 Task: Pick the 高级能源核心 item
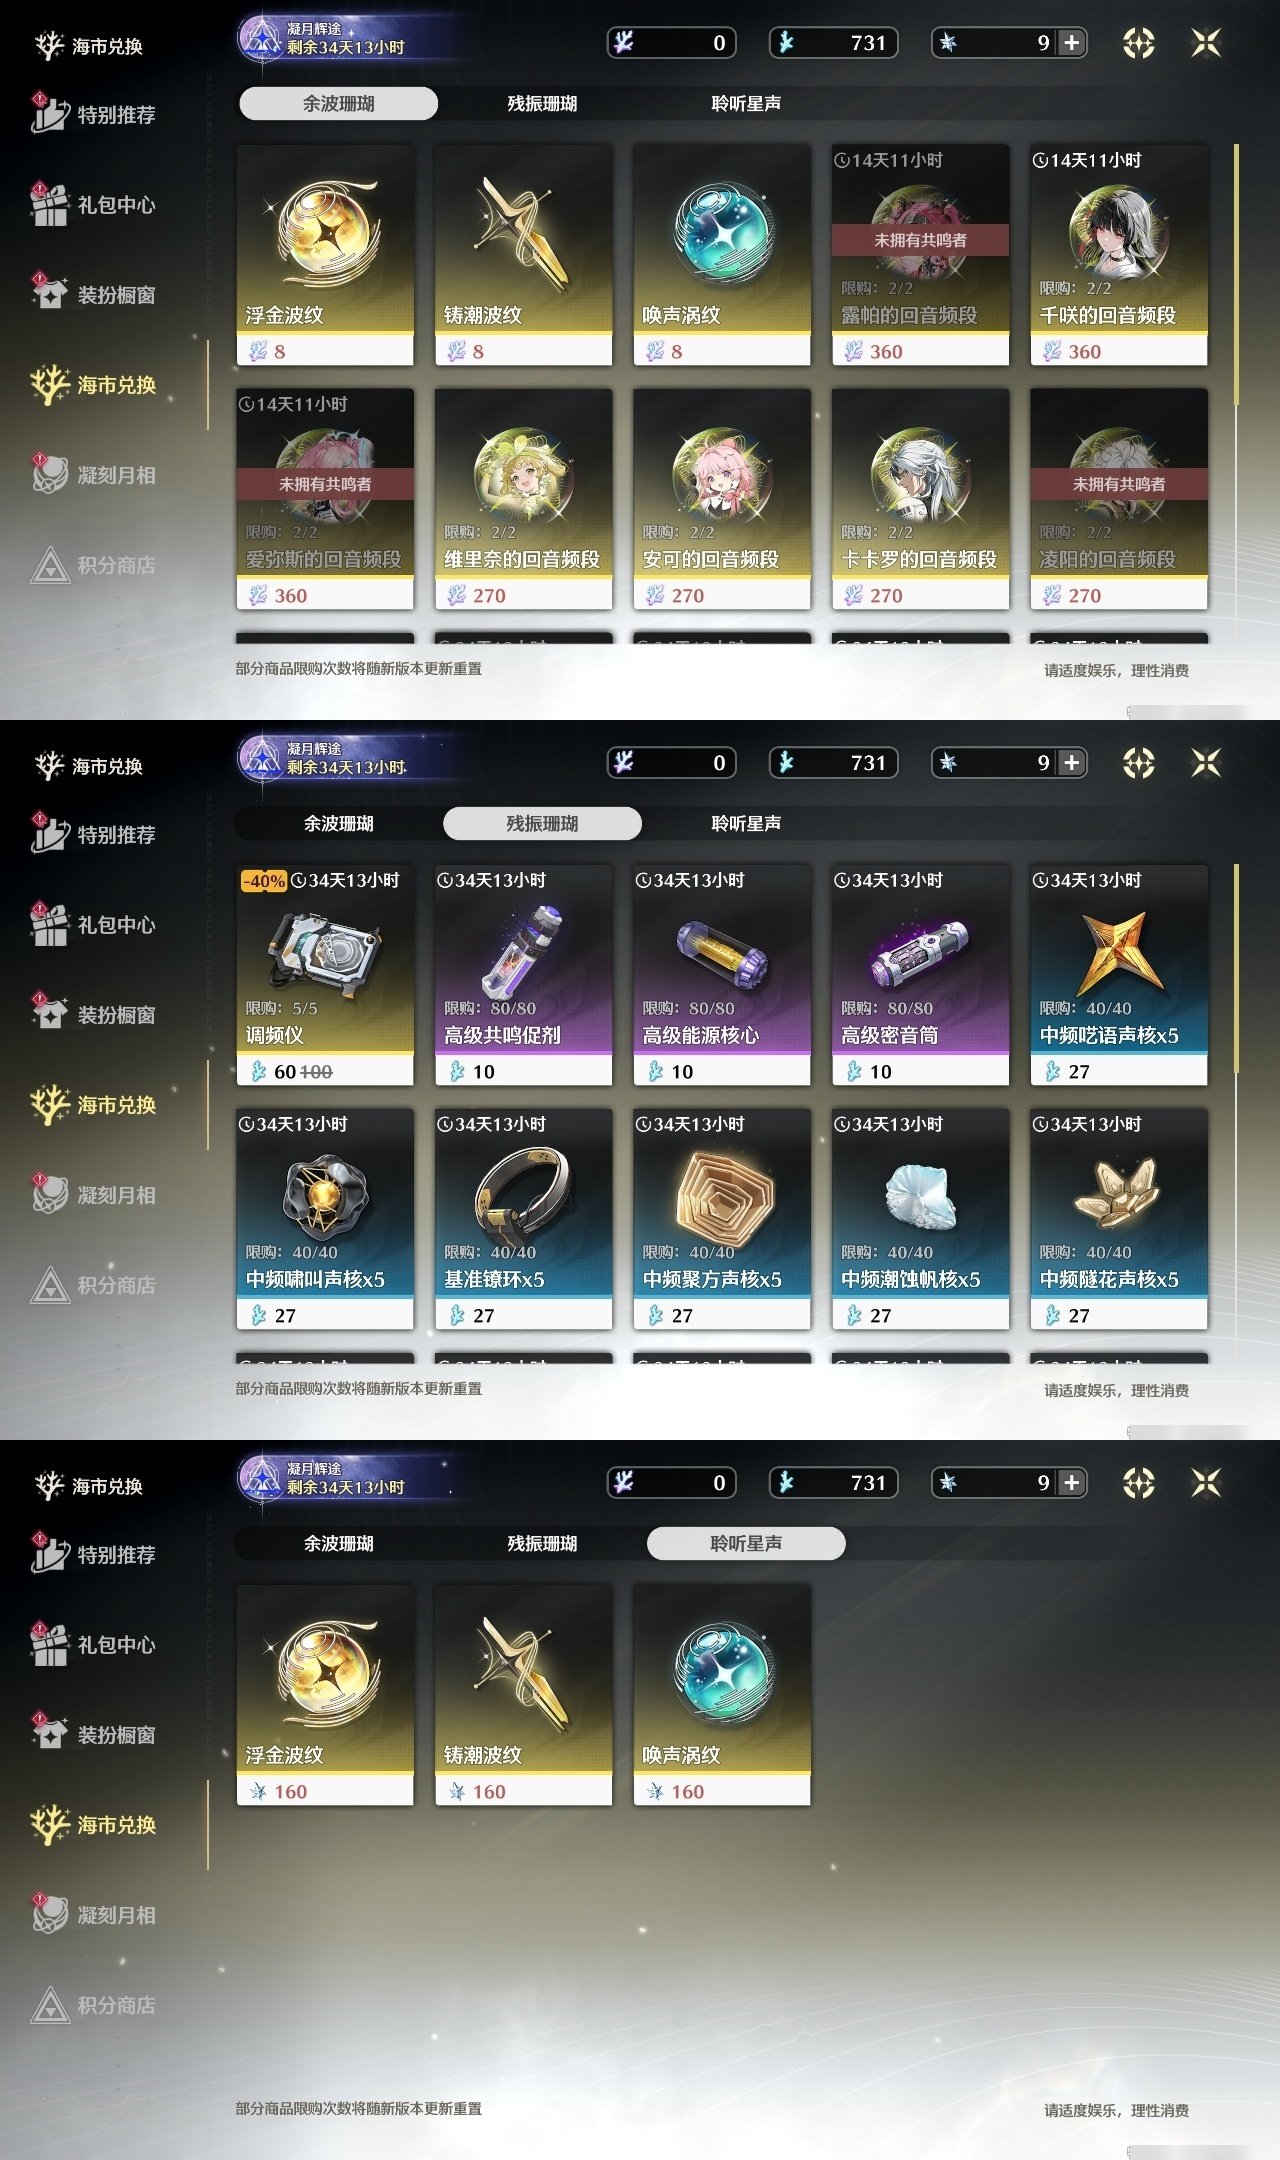coord(722,975)
